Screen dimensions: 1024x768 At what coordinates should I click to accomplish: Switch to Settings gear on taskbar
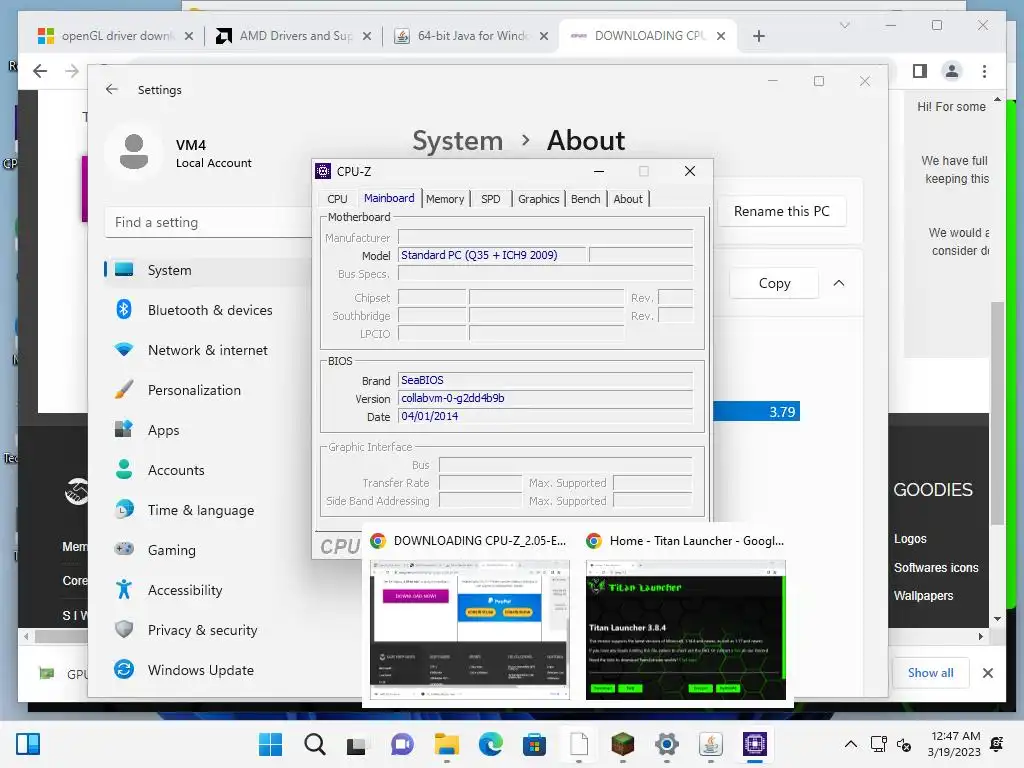click(x=667, y=744)
